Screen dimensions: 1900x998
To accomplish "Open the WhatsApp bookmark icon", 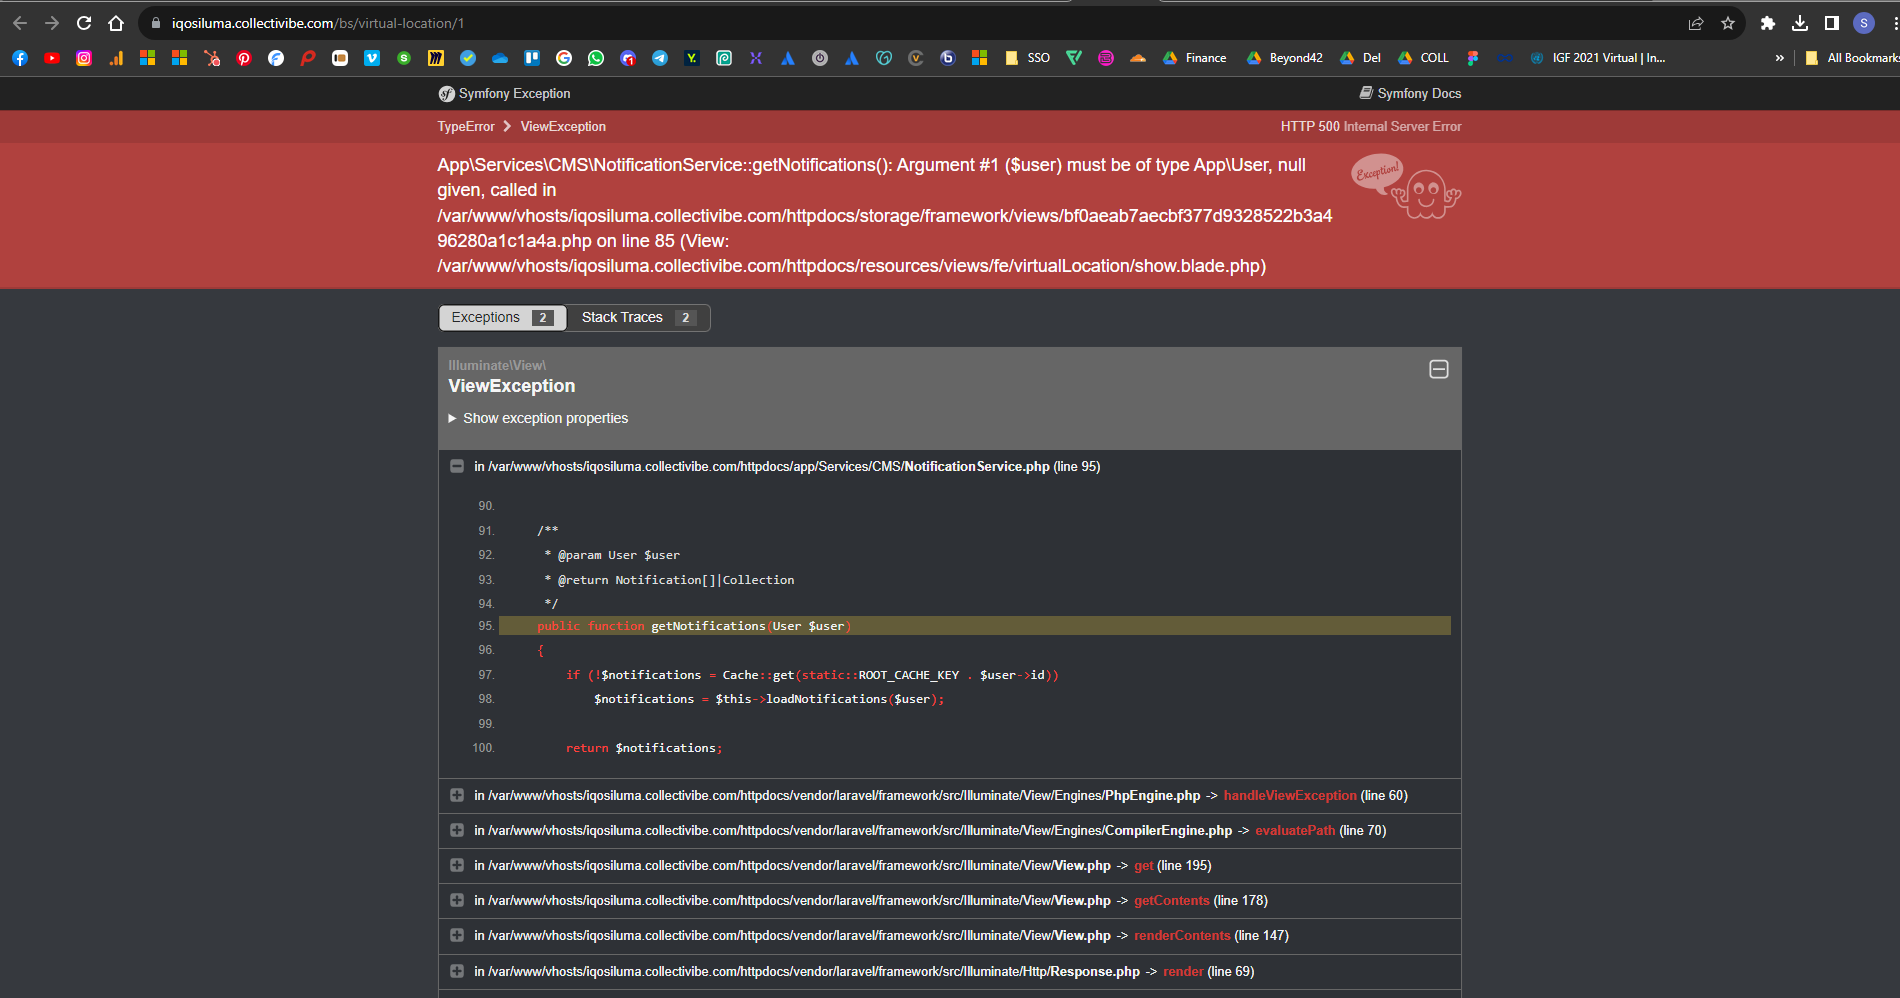I will (x=596, y=58).
